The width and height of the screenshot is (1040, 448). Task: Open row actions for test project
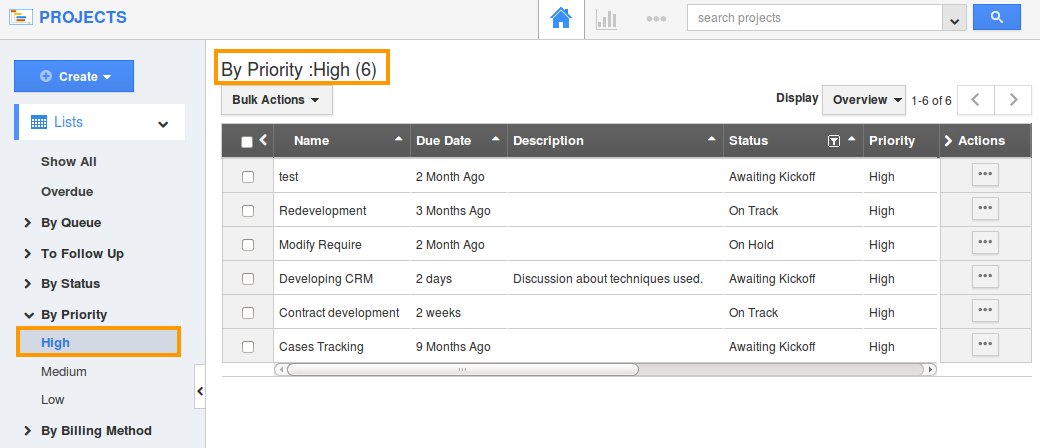point(985,175)
